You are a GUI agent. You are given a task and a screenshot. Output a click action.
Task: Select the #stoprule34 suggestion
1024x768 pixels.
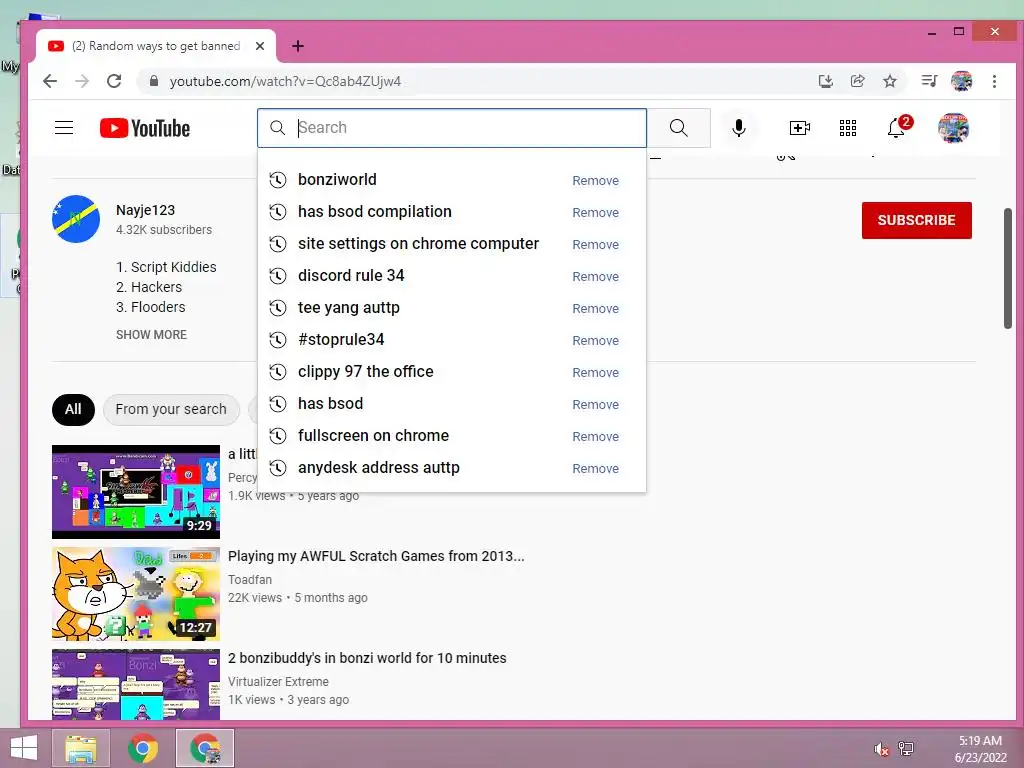[452, 340]
